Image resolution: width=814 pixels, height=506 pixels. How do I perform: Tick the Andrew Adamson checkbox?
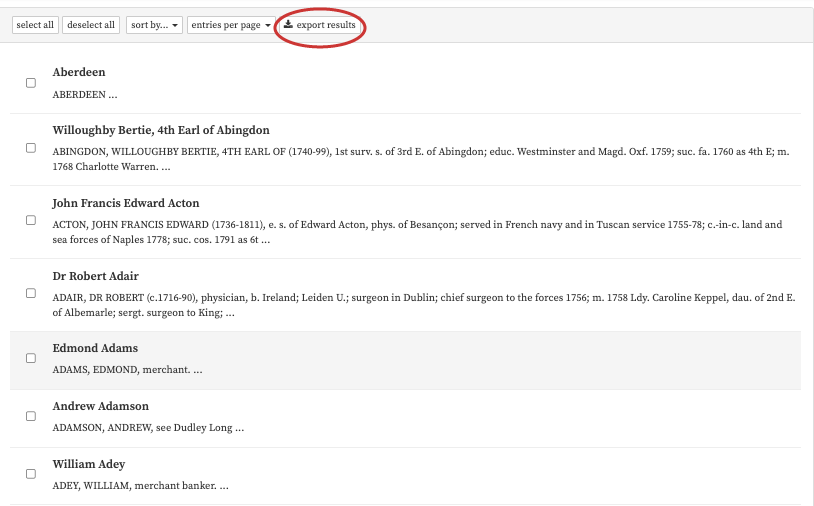(31, 416)
